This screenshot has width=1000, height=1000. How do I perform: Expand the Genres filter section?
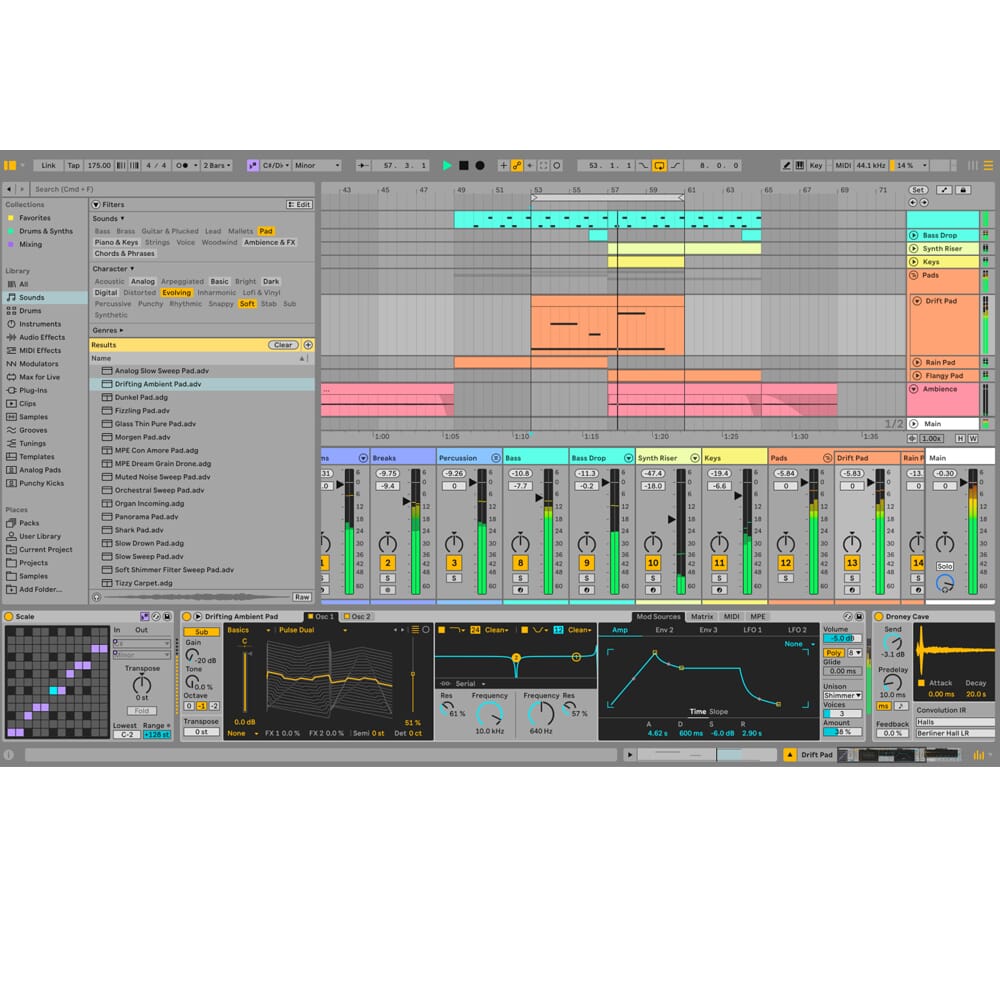(107, 330)
